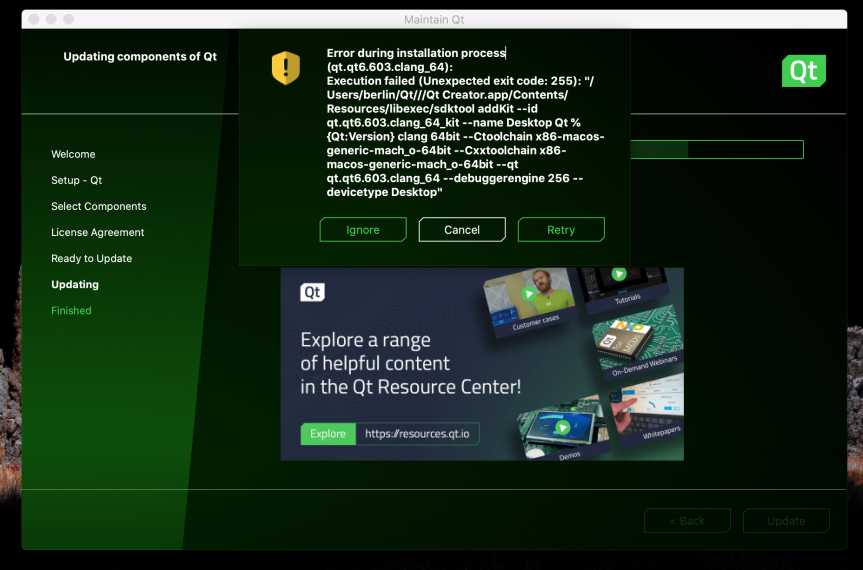Select the Updating step in sidebar
The height and width of the screenshot is (570, 863).
[x=75, y=284]
